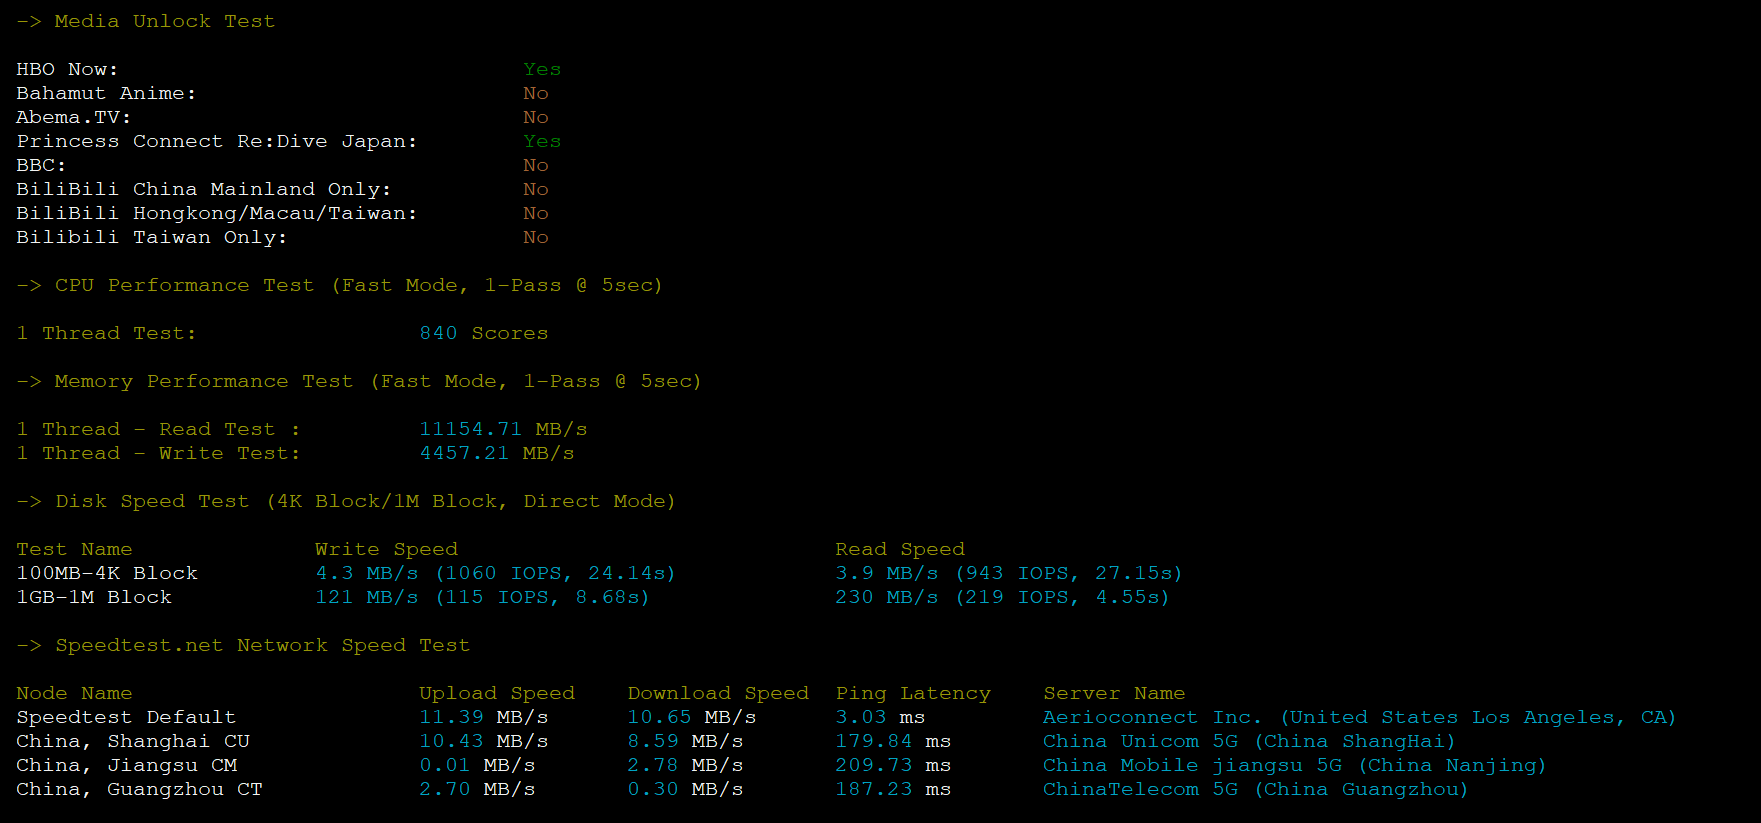Click the 'Yes' result for Princess Connect
Viewport: 1761px width, 823px height.
pyautogui.click(x=542, y=141)
